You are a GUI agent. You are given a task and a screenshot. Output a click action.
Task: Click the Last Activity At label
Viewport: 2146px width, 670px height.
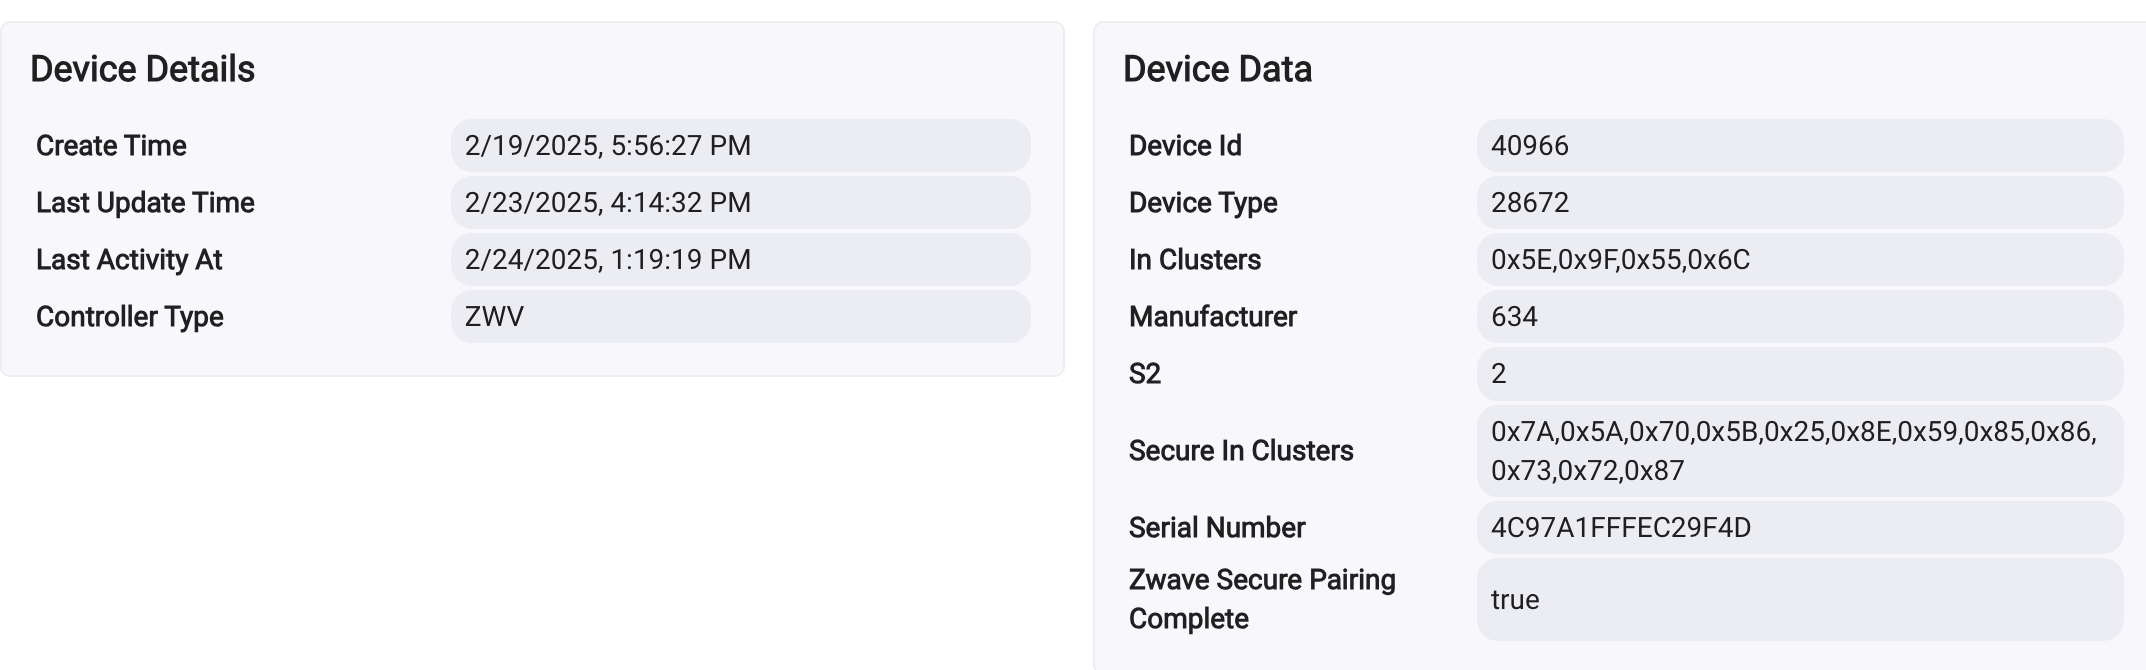(129, 260)
